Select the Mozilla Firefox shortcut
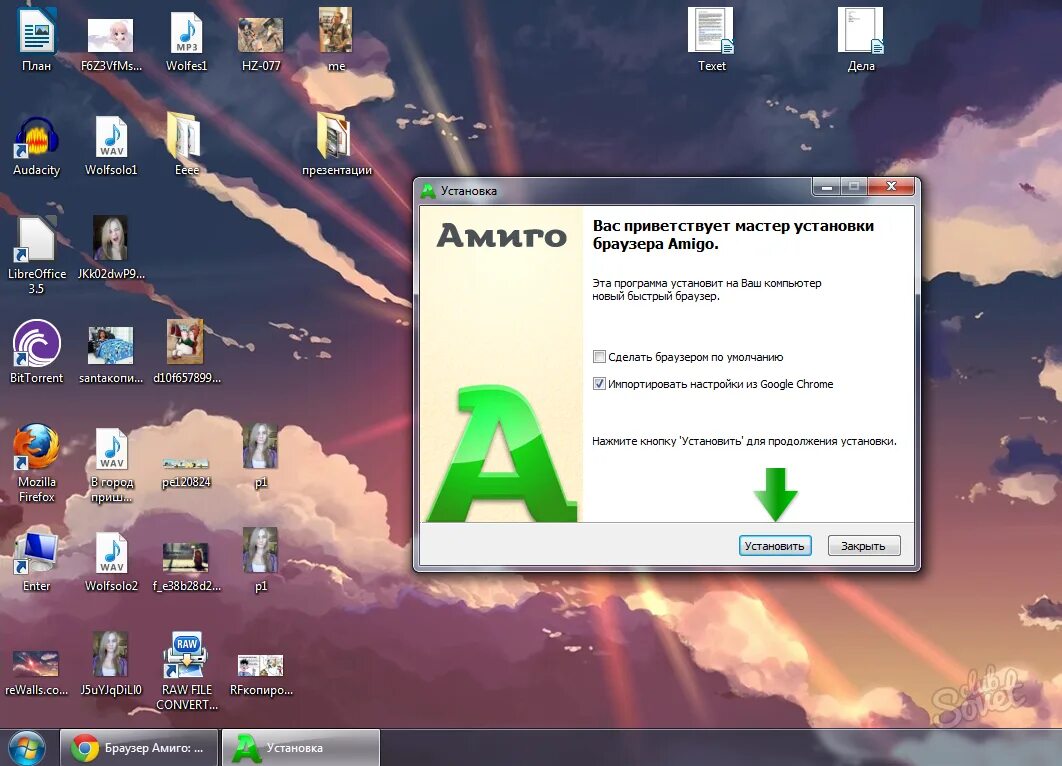This screenshot has width=1062, height=766. click(37, 447)
